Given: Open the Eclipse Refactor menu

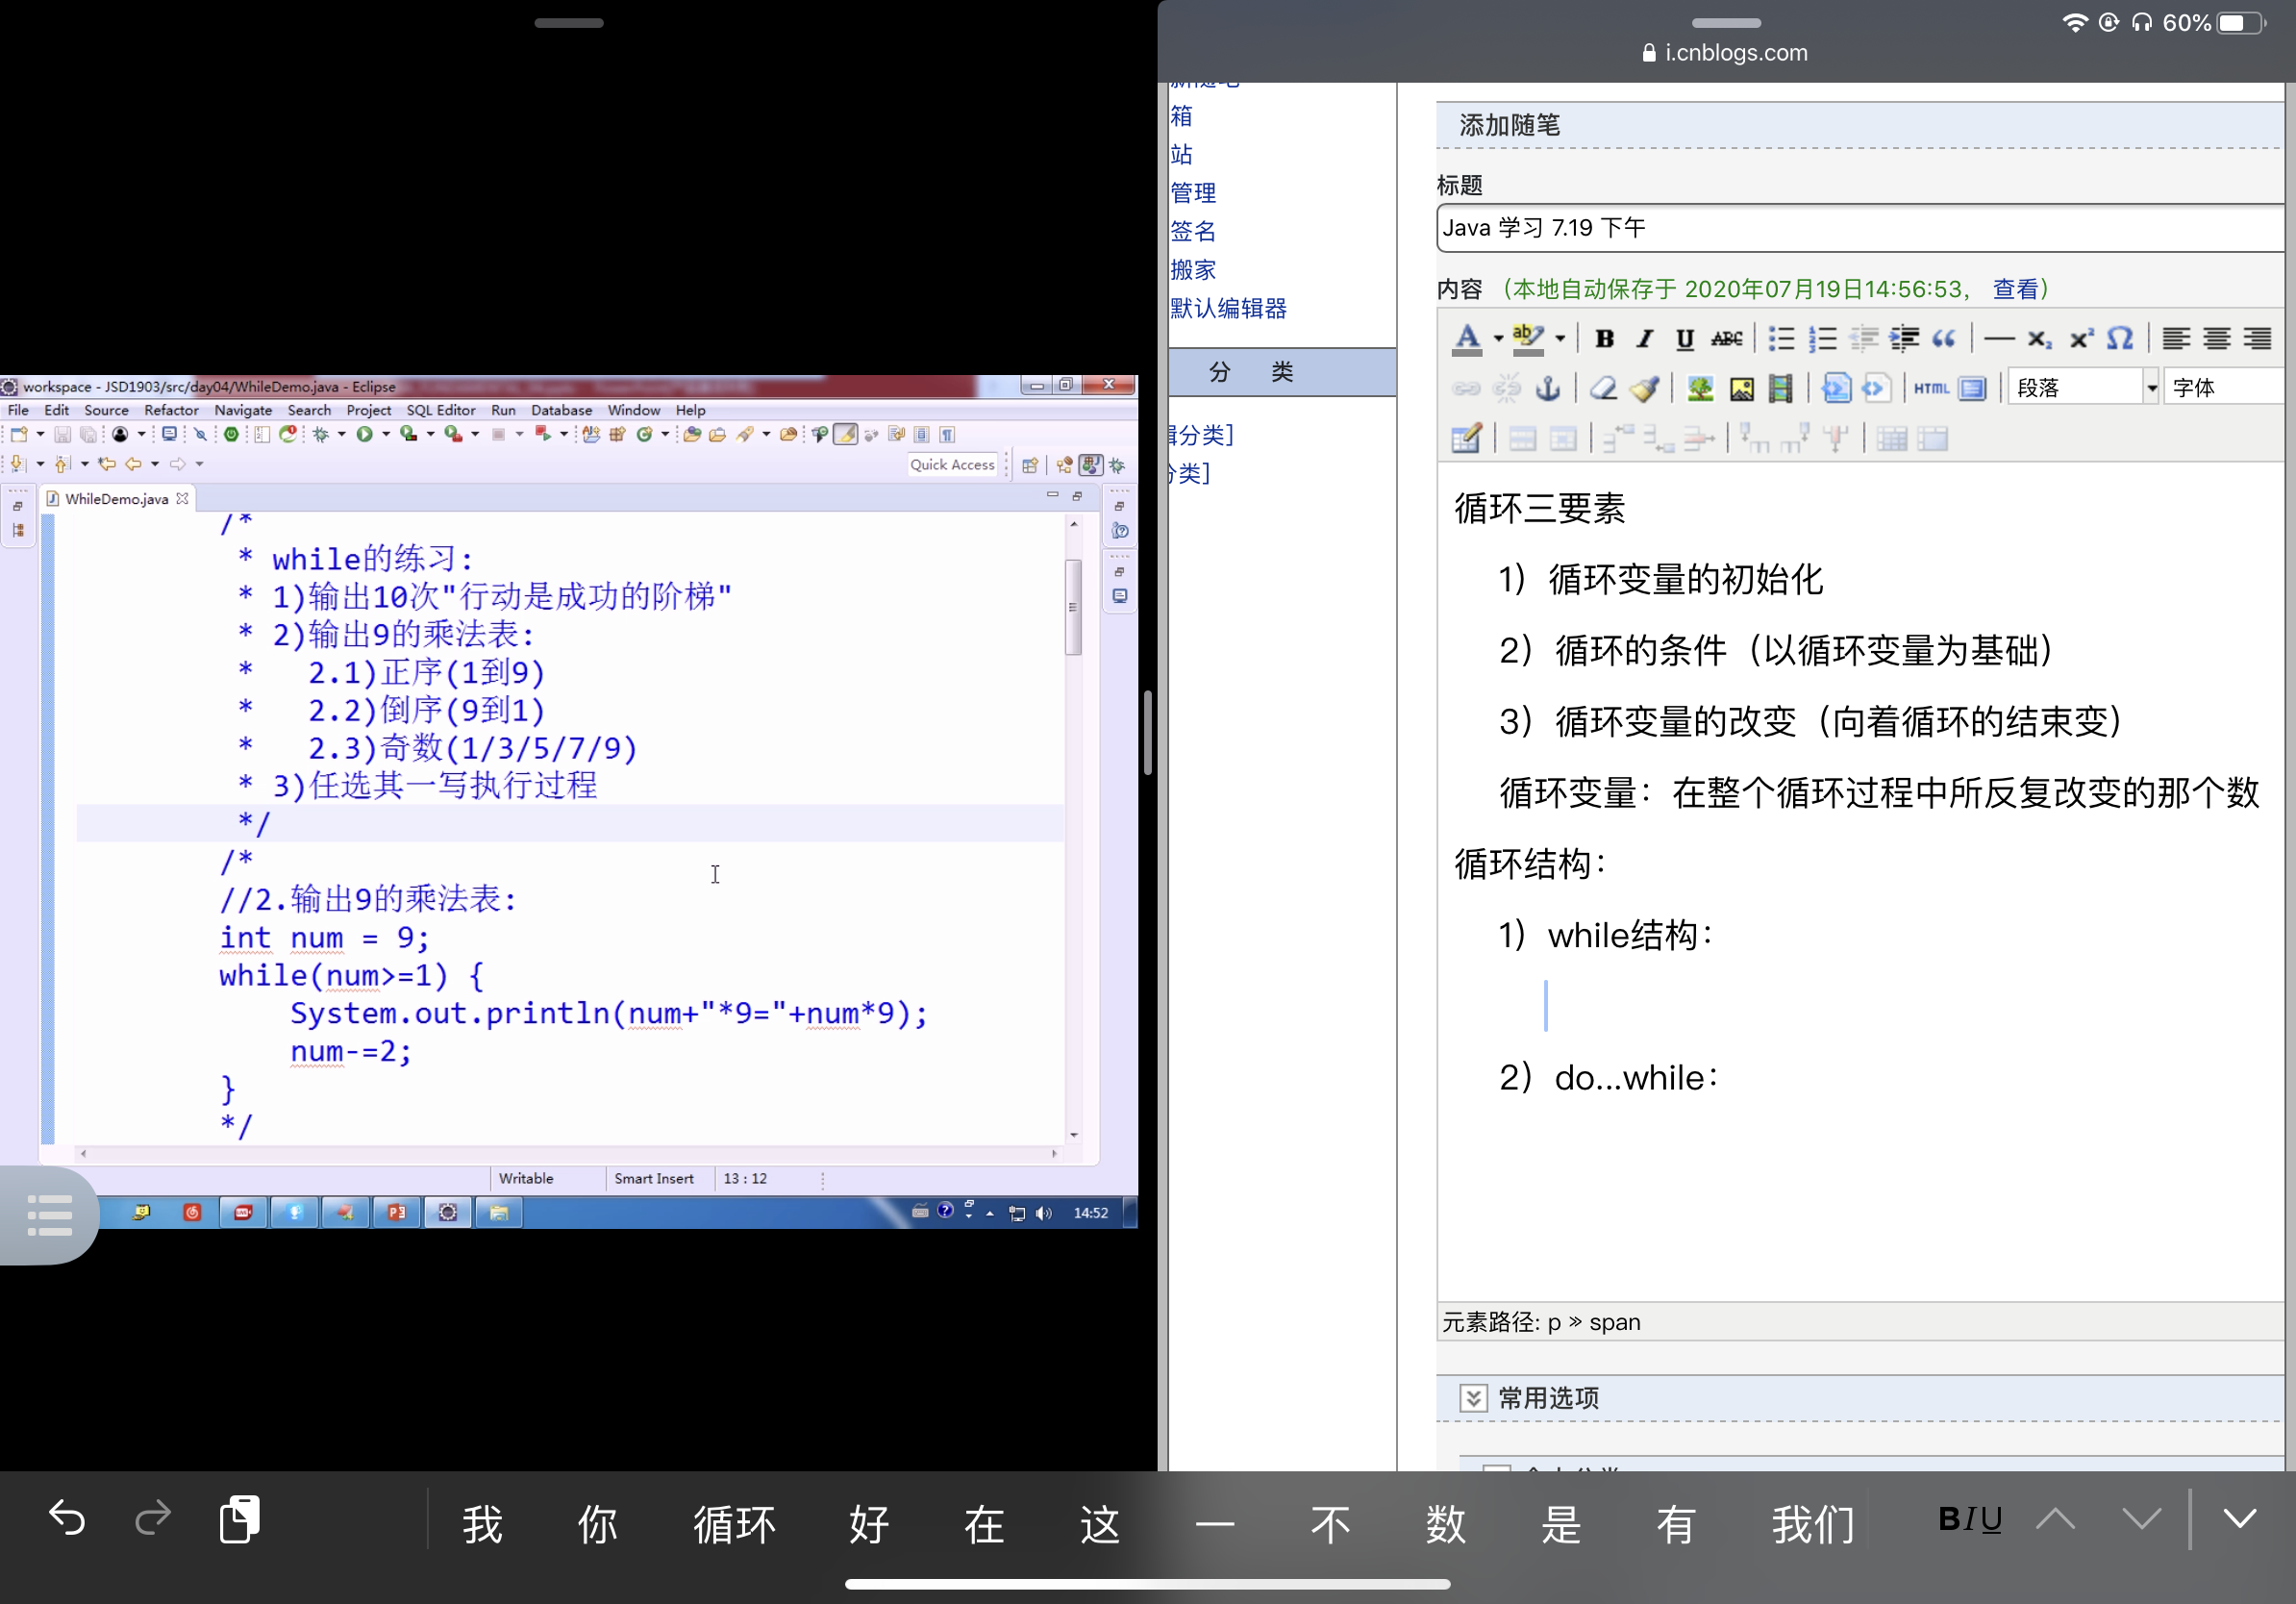Looking at the screenshot, I should click(x=171, y=410).
